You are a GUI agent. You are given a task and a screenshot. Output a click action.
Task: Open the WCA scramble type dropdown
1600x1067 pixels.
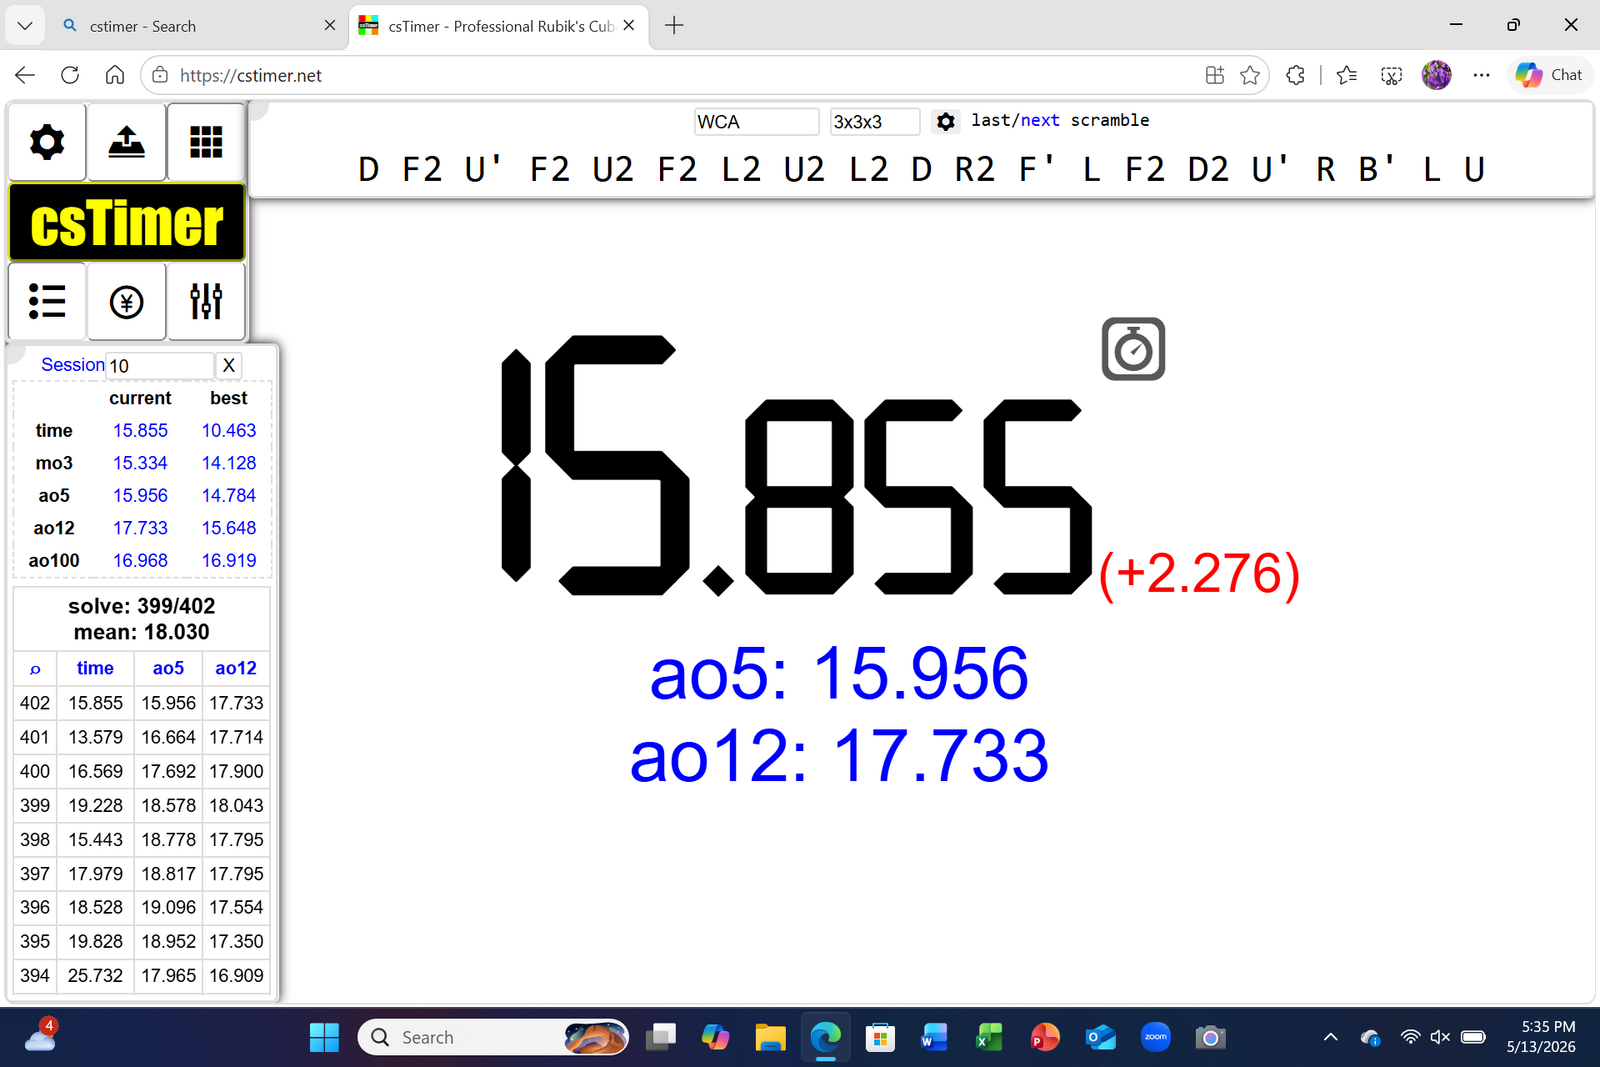[757, 122]
